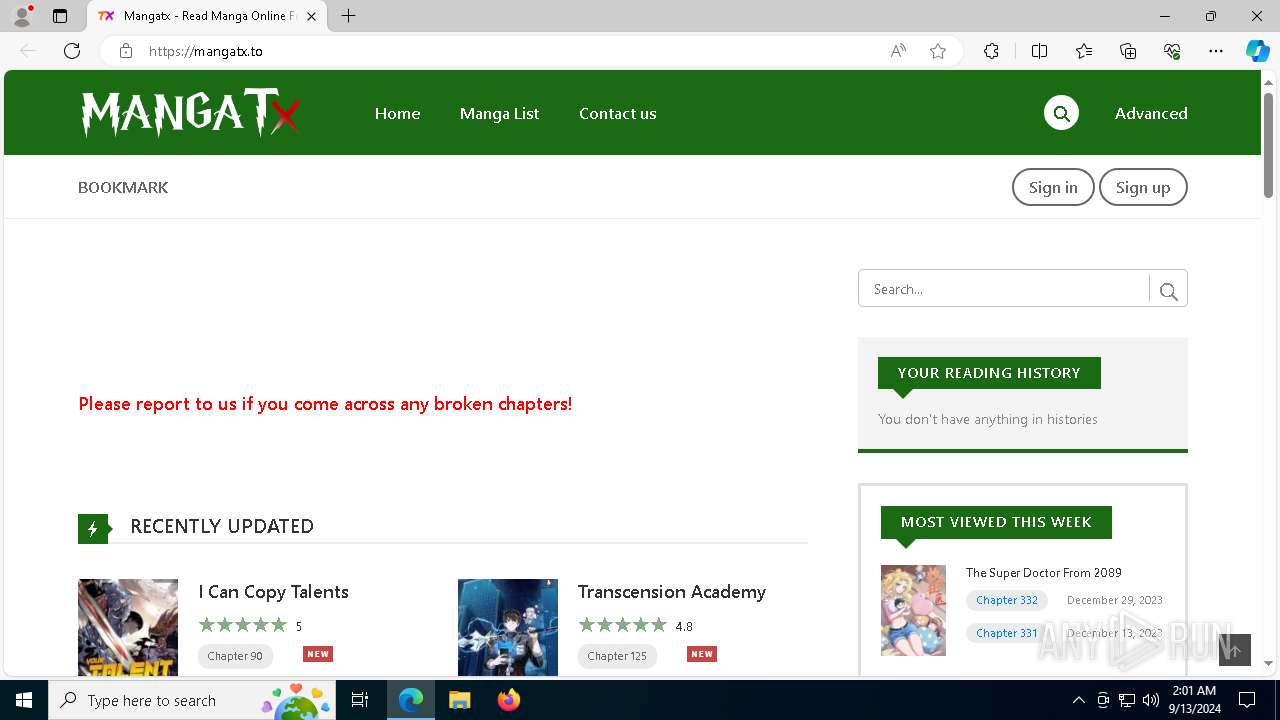The width and height of the screenshot is (1280, 720).
Task: Open Chapter 125 of Transcension Academy
Action: point(617,655)
